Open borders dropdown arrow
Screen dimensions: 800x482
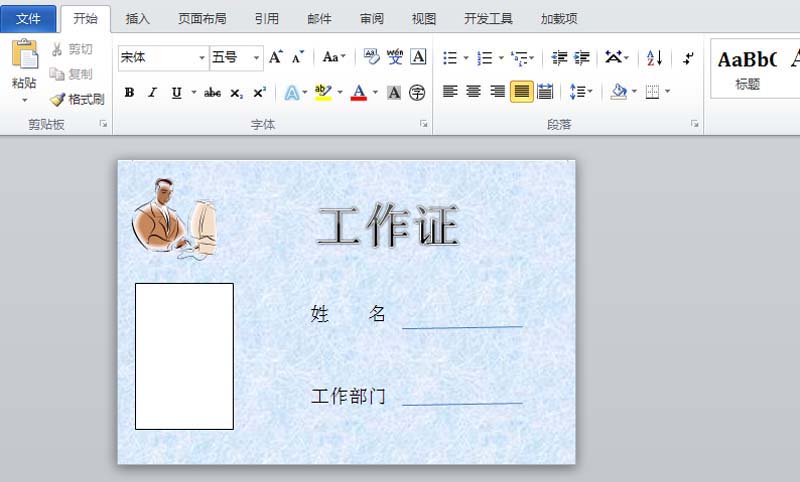click(667, 92)
